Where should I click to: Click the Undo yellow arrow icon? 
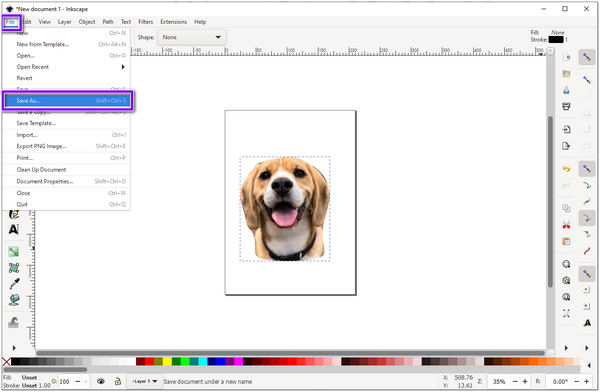tap(567, 169)
